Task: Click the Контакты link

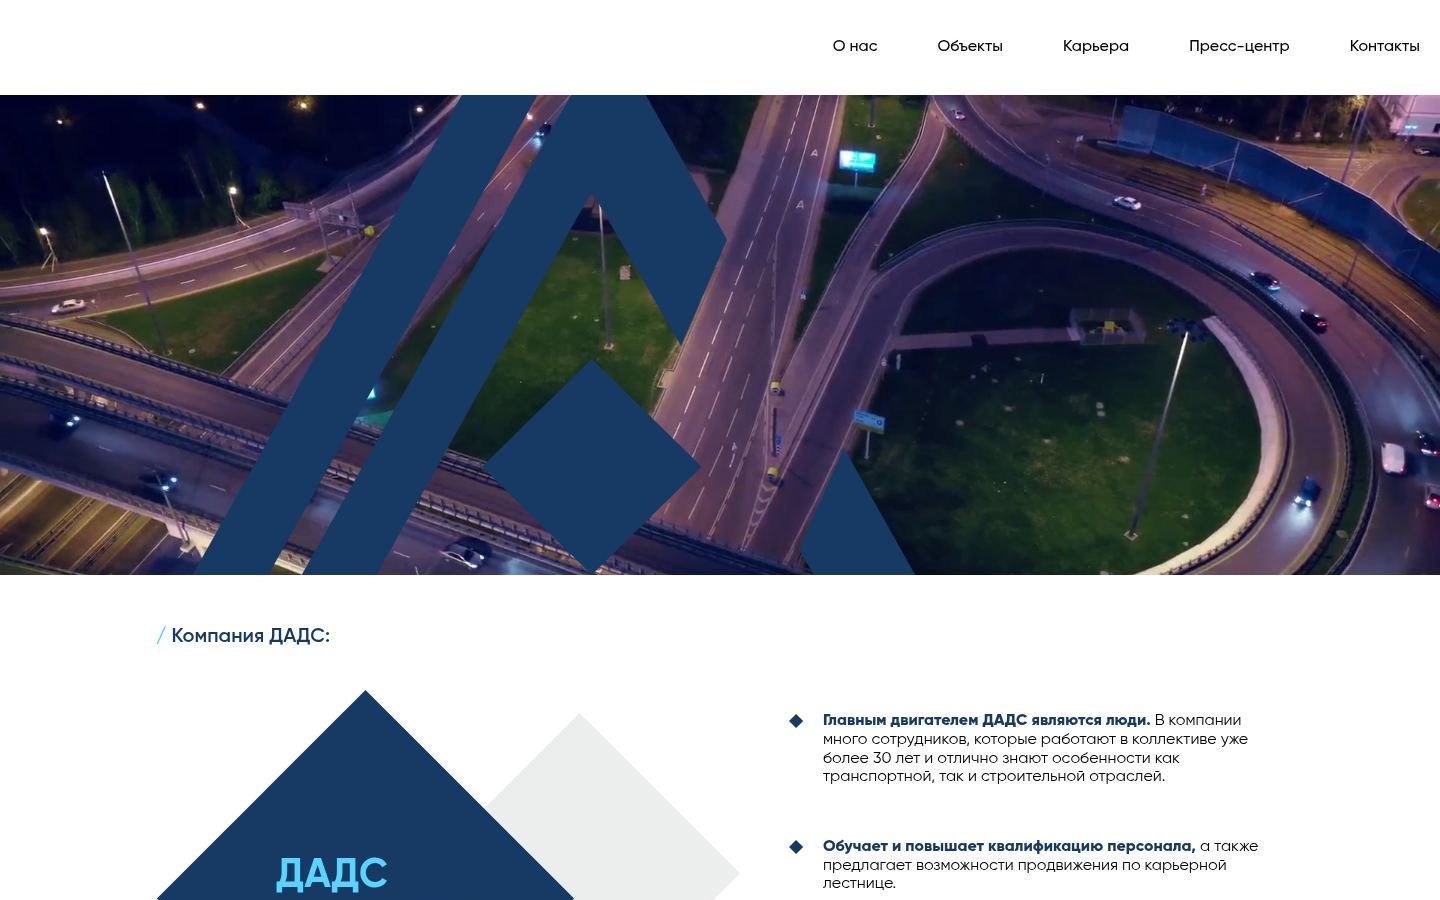Action: tap(1384, 46)
